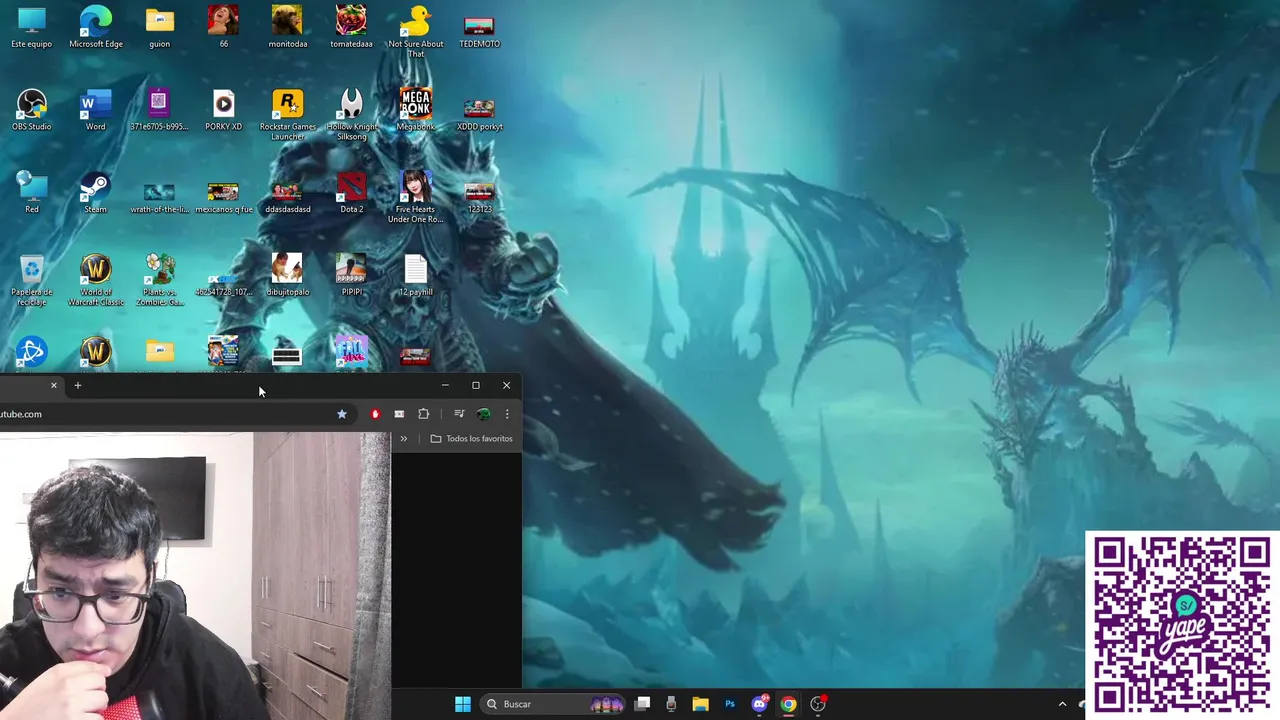Open Word from the desktop
The height and width of the screenshot is (720, 1280).
96,110
